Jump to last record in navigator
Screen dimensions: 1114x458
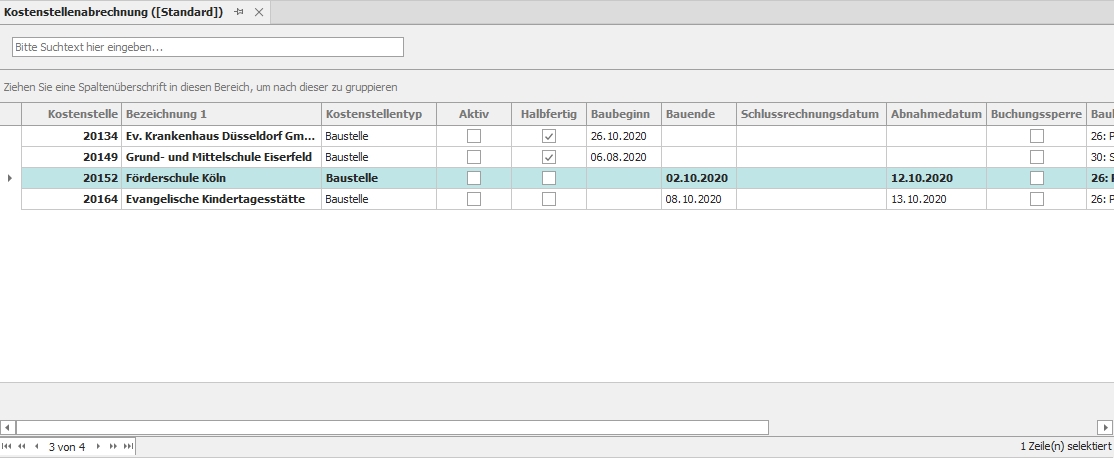128,446
